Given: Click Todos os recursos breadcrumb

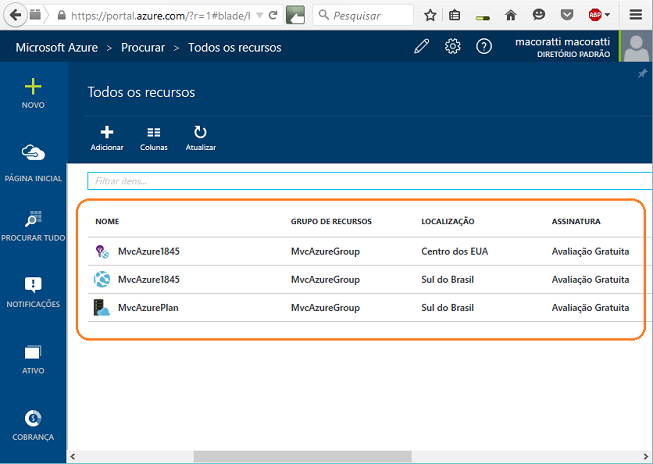Looking at the screenshot, I should point(234,48).
